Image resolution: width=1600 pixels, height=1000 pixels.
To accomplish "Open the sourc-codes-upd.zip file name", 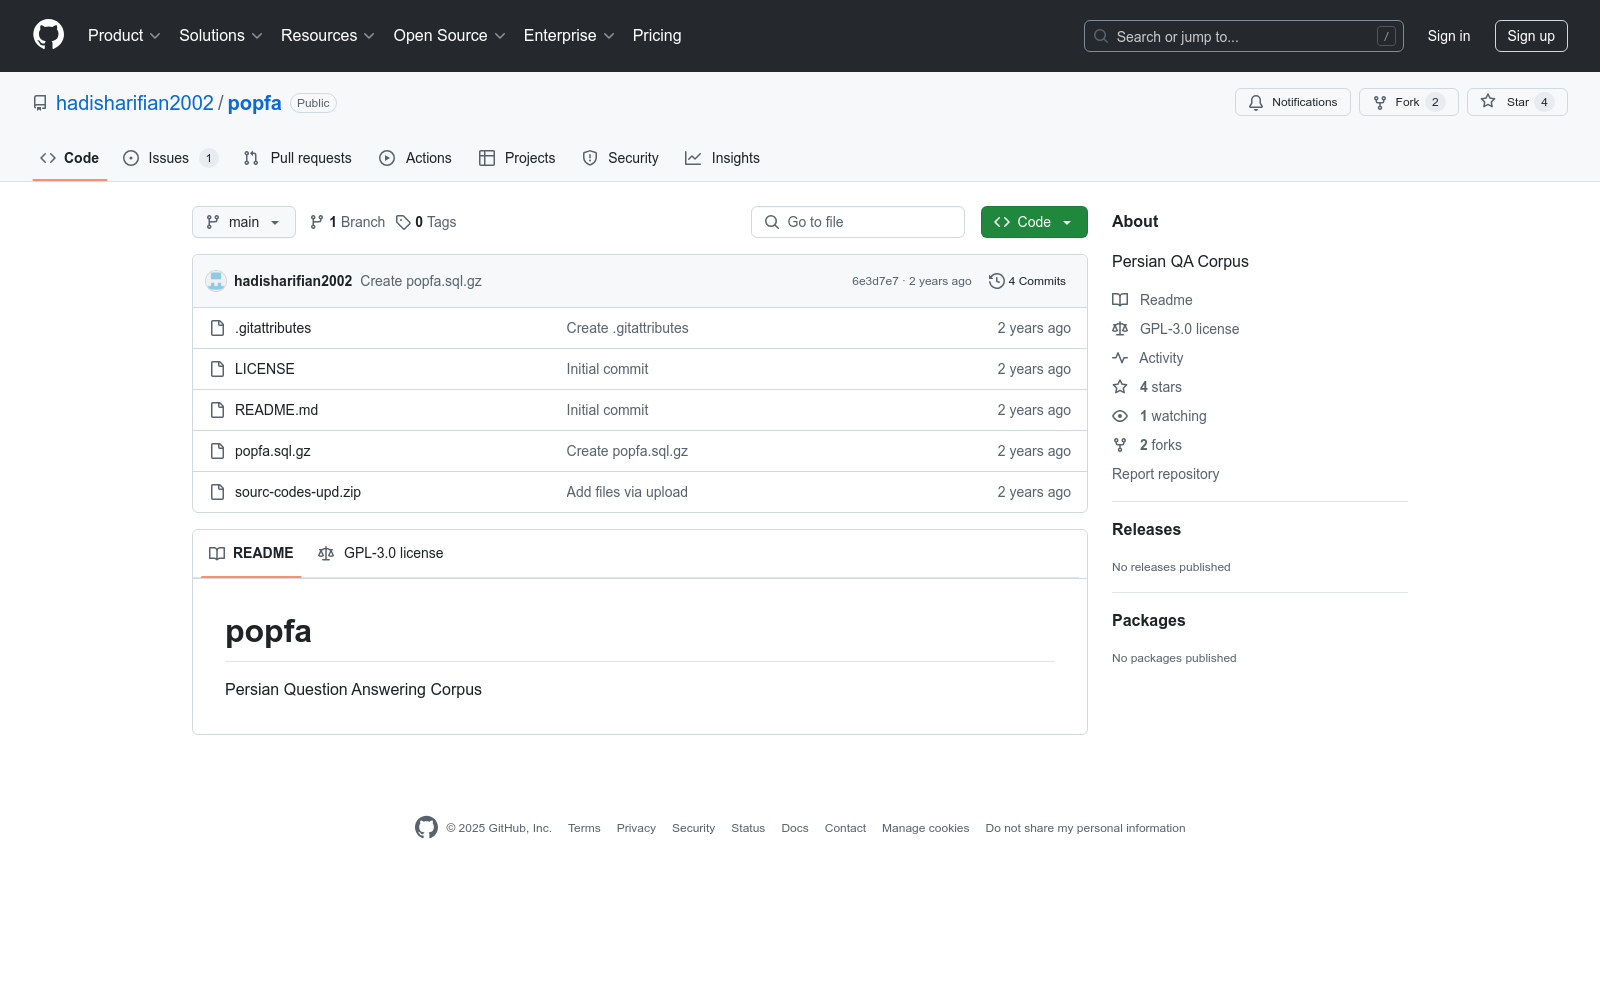I will click(x=298, y=492).
